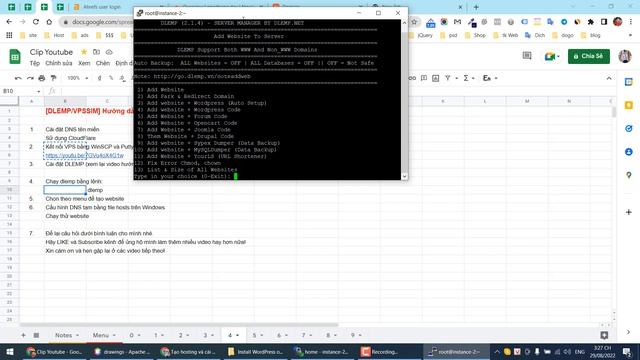Open the Chỉnh sửa menu
Screen dimensions: 640x360
(x=59, y=63)
